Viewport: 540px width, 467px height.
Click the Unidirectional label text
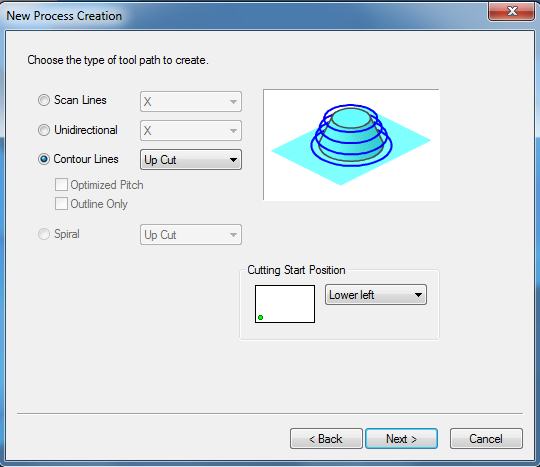[86, 130]
